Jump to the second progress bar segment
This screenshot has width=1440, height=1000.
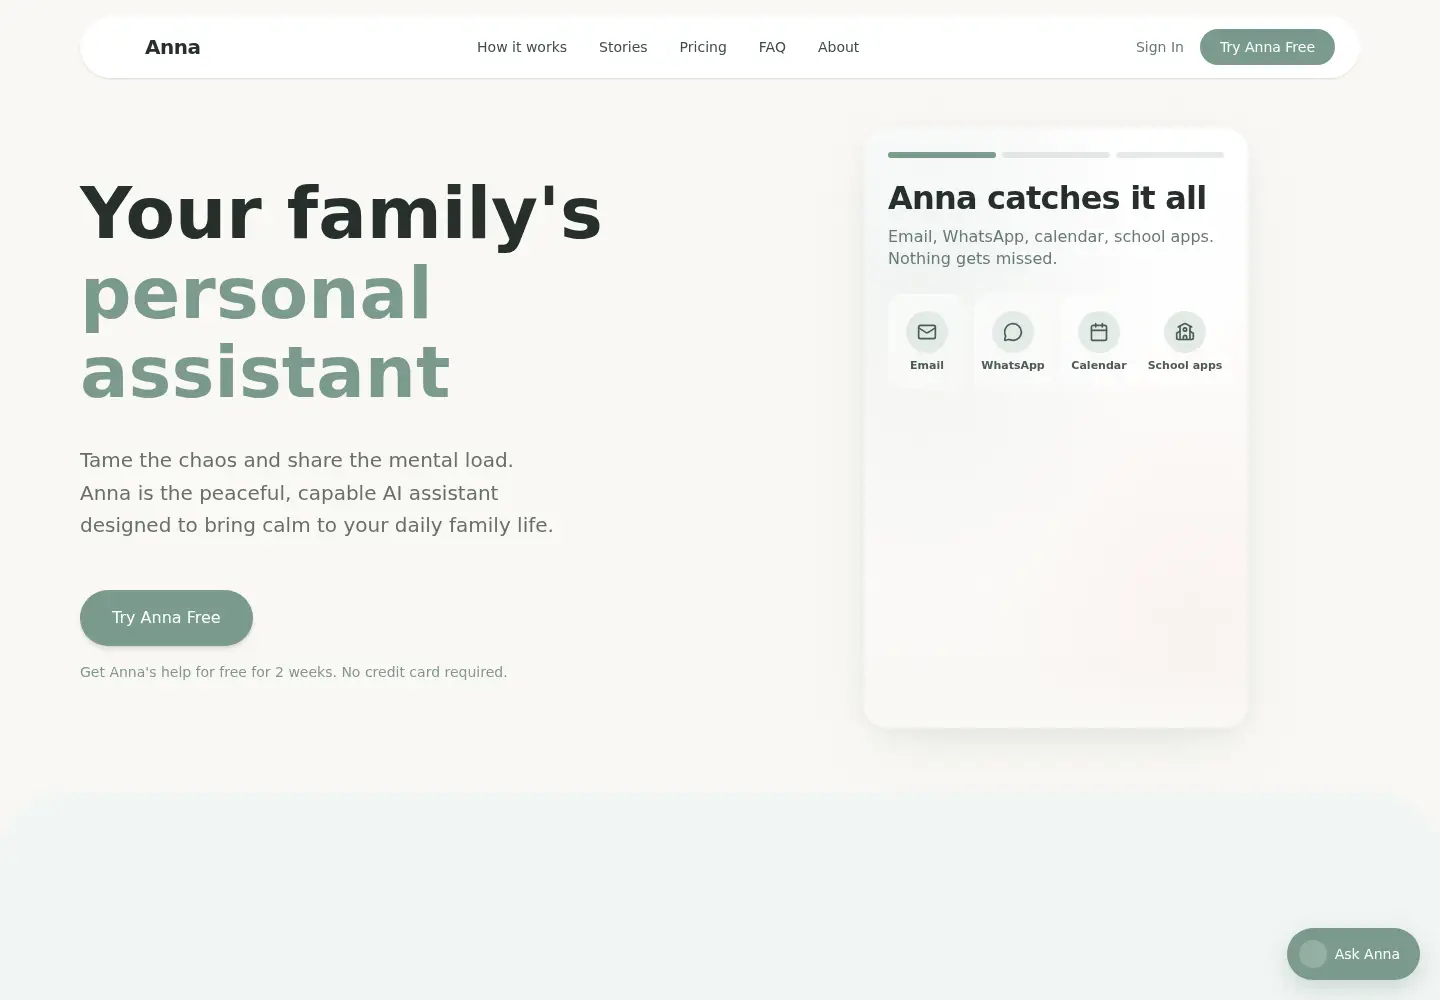coord(1056,155)
